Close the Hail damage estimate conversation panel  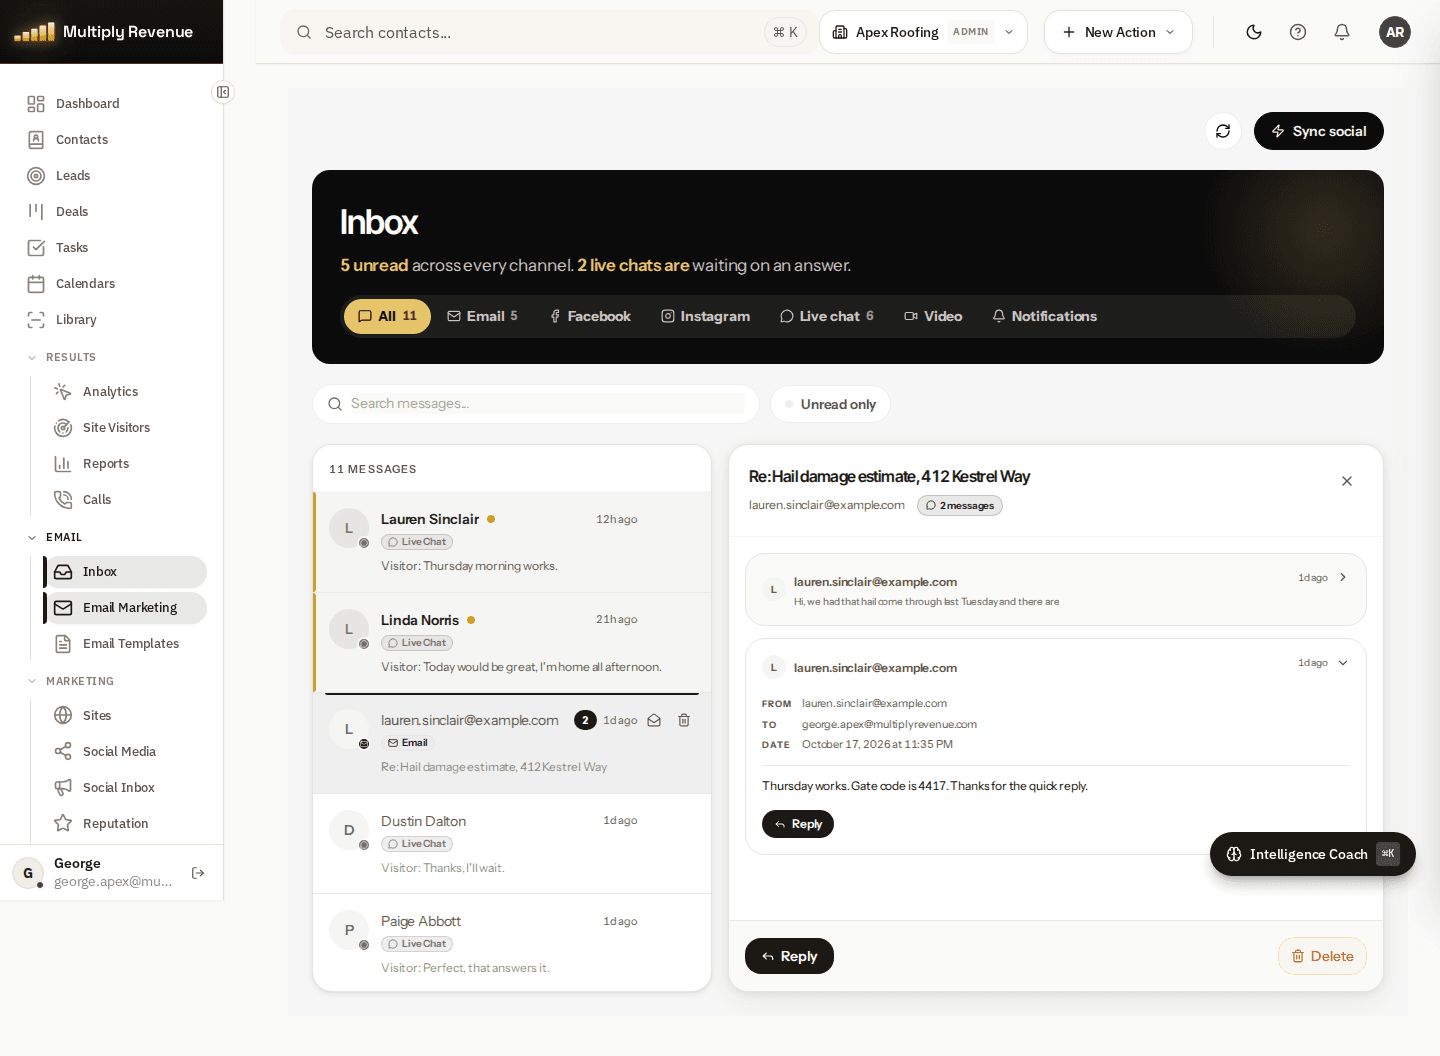[x=1347, y=481]
